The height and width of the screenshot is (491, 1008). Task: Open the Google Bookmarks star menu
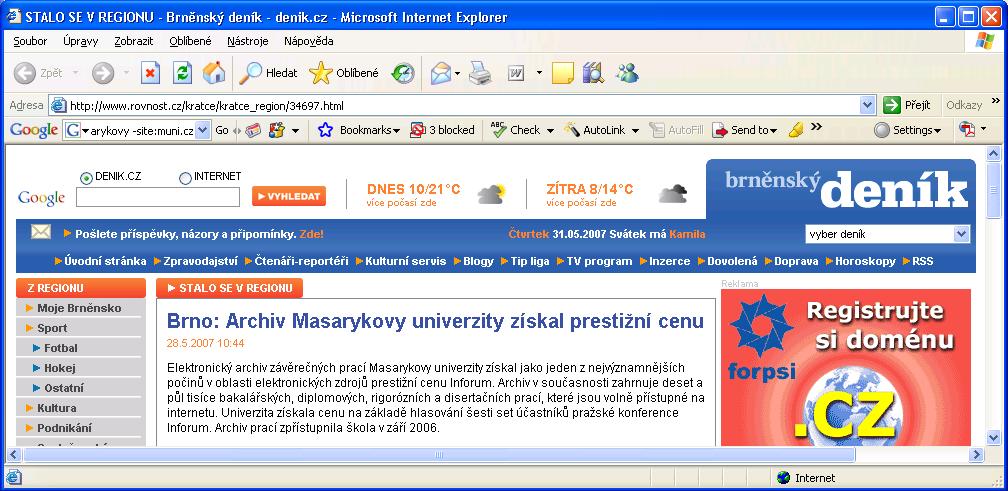tap(359, 130)
